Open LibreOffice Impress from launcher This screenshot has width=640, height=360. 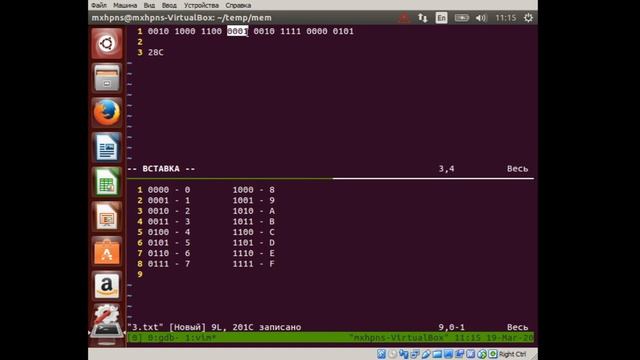[107, 217]
